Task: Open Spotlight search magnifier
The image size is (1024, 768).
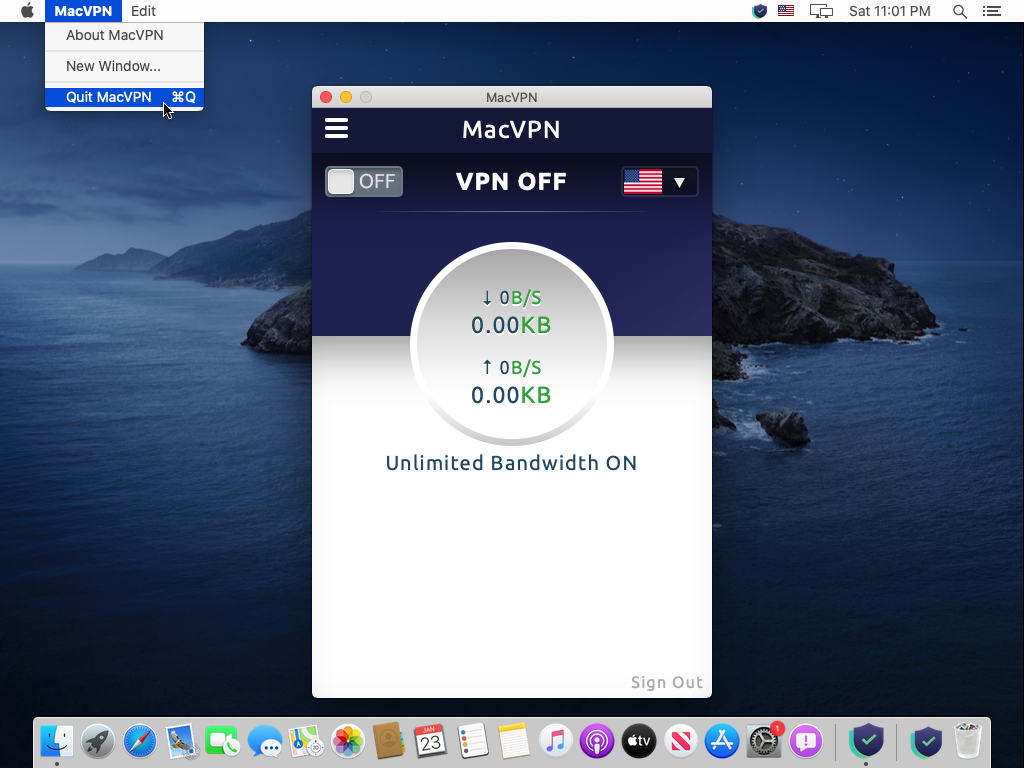Action: [959, 11]
